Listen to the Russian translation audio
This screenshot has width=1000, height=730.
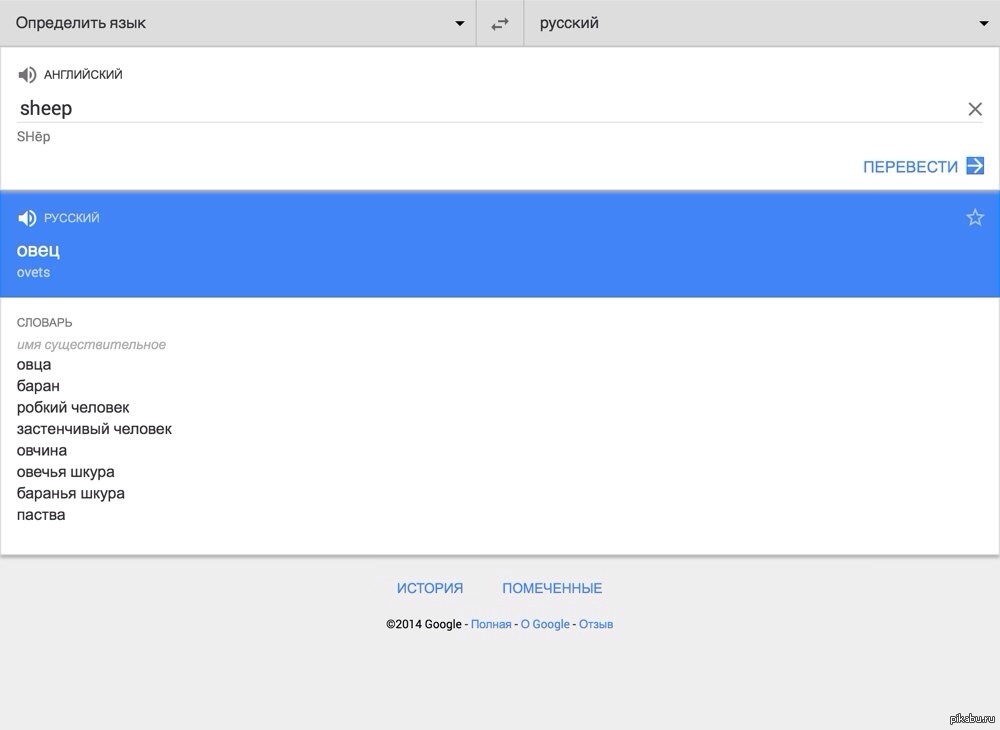point(27,219)
